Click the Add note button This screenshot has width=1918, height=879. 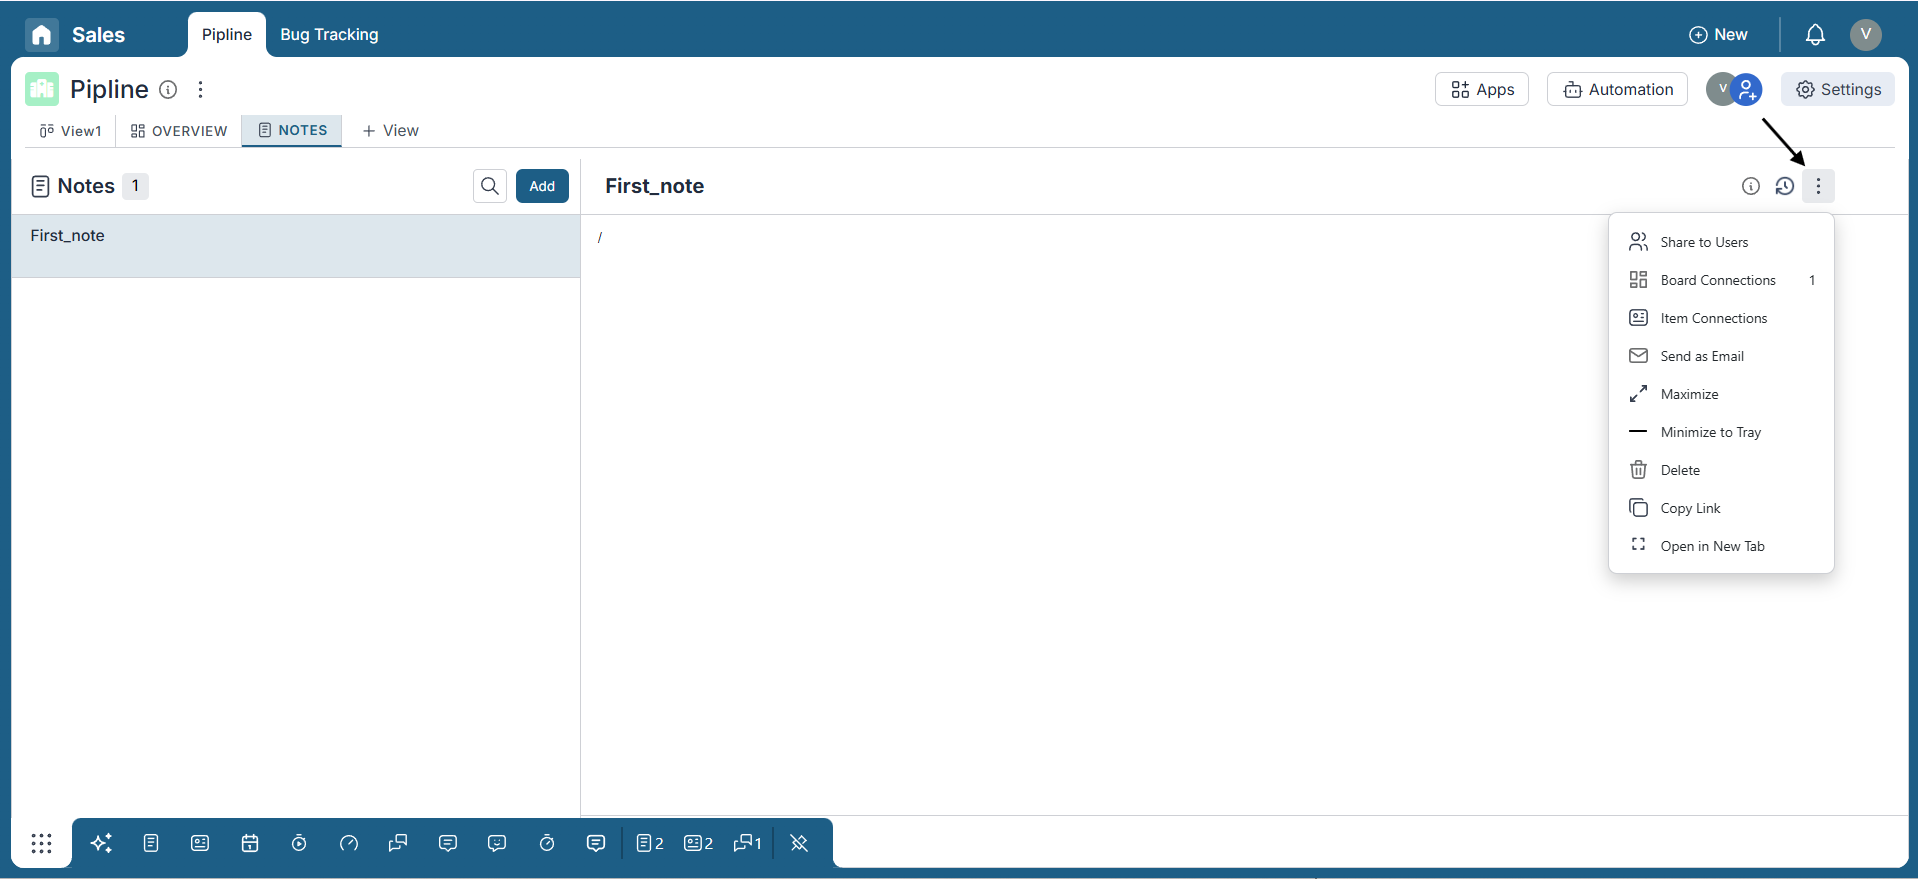pyautogui.click(x=542, y=186)
